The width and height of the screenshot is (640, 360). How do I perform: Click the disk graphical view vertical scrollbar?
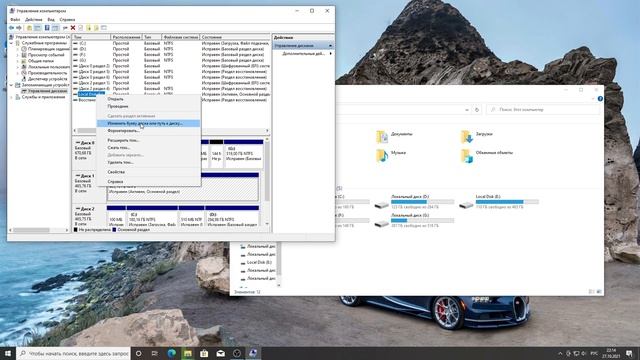[x=267, y=182]
